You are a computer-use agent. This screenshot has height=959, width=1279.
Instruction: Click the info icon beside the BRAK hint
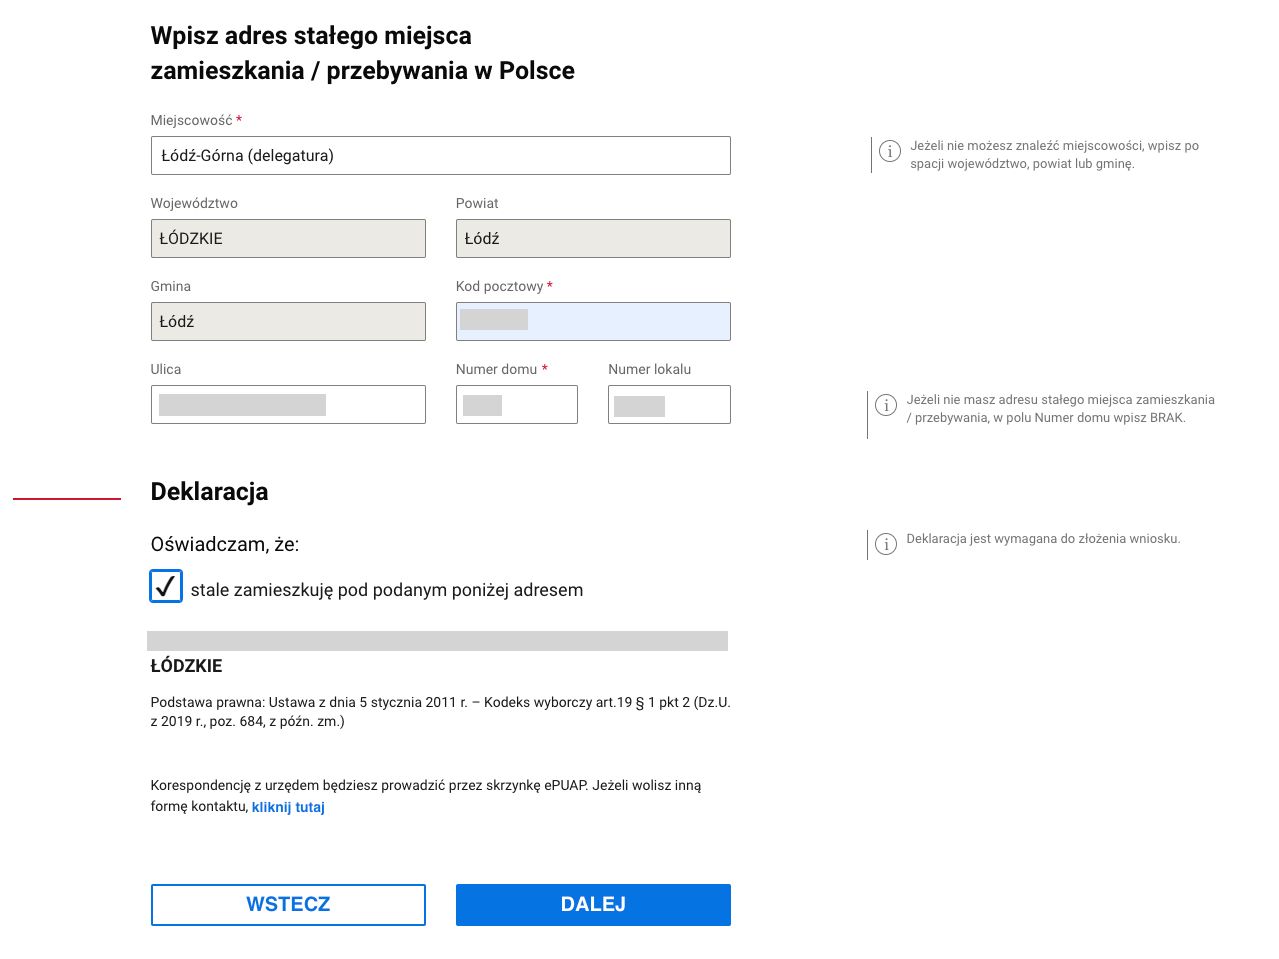point(886,405)
